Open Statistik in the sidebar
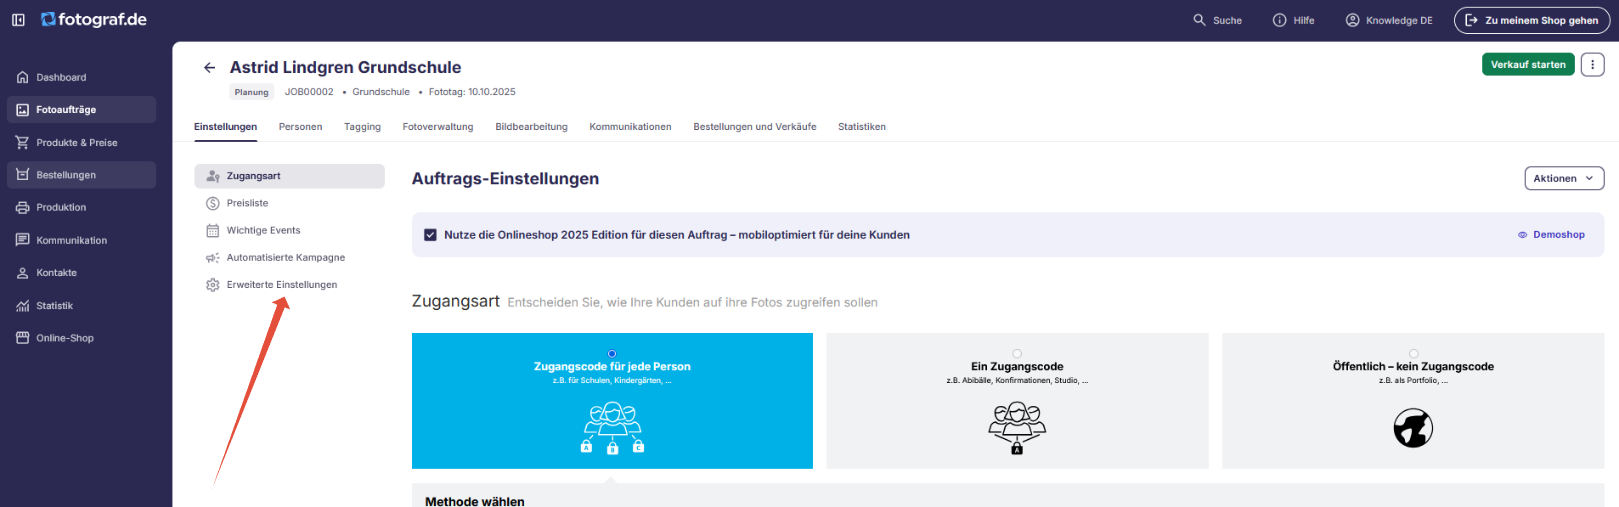The height and width of the screenshot is (507, 1619). tap(81, 306)
